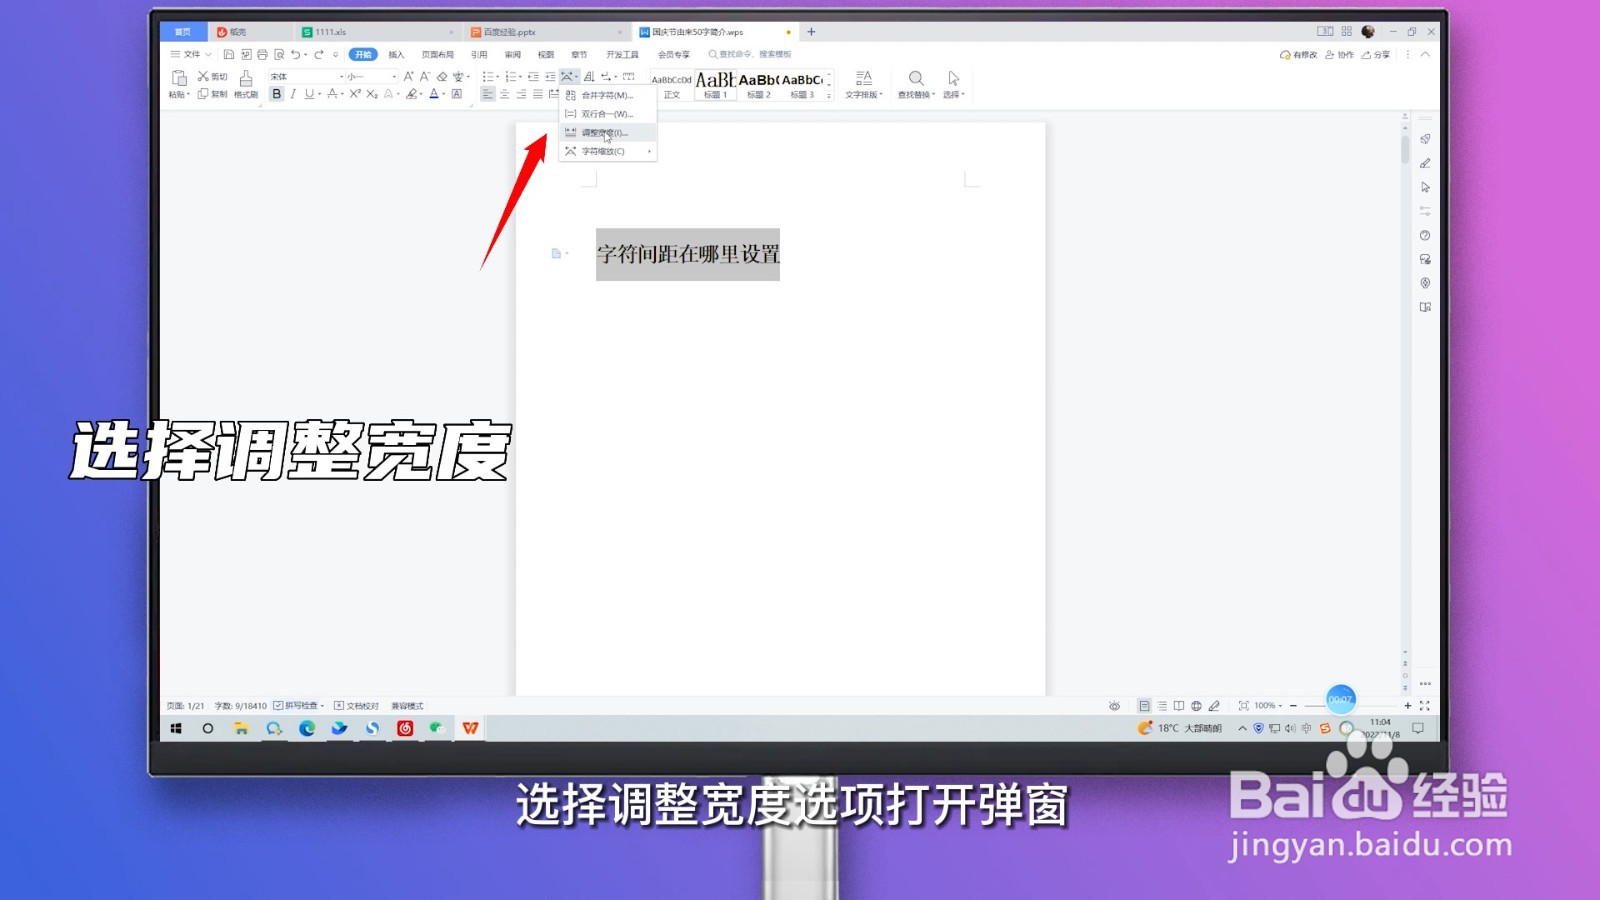1600x900 pixels.
Task: Click the sort icon in ribbon
Action: [x=589, y=76]
